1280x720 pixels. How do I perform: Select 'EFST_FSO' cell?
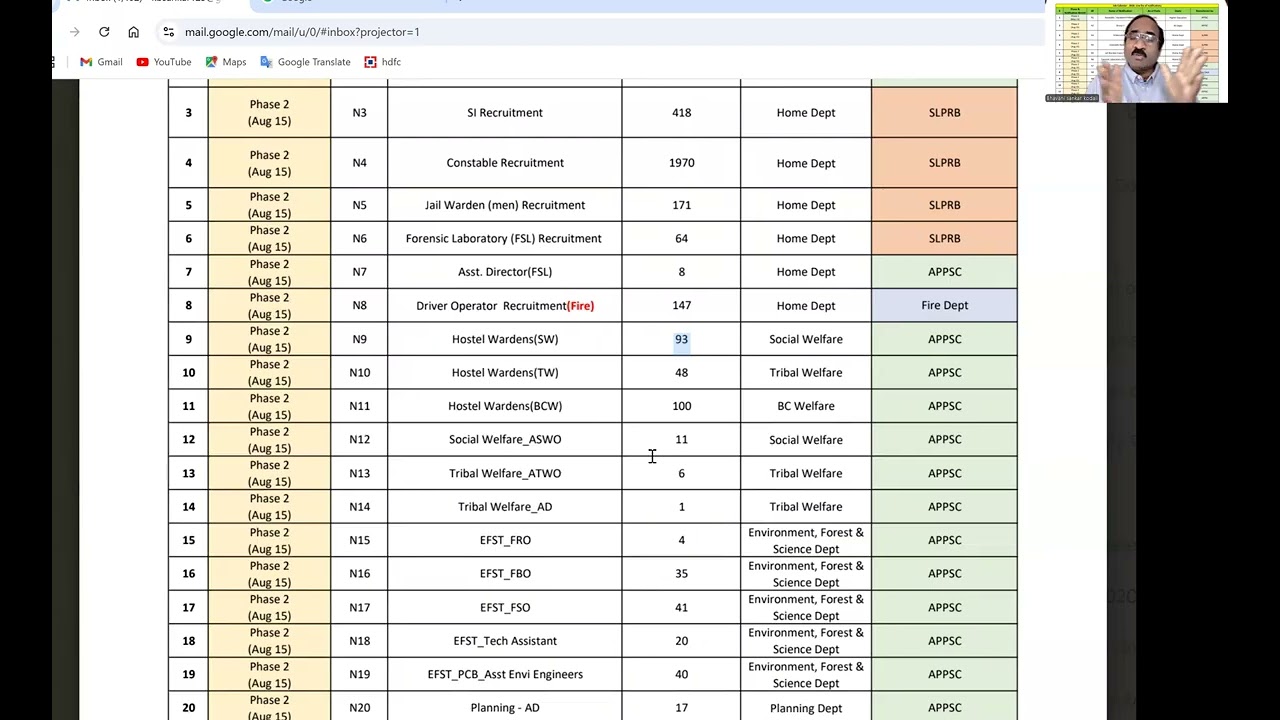[x=505, y=607]
